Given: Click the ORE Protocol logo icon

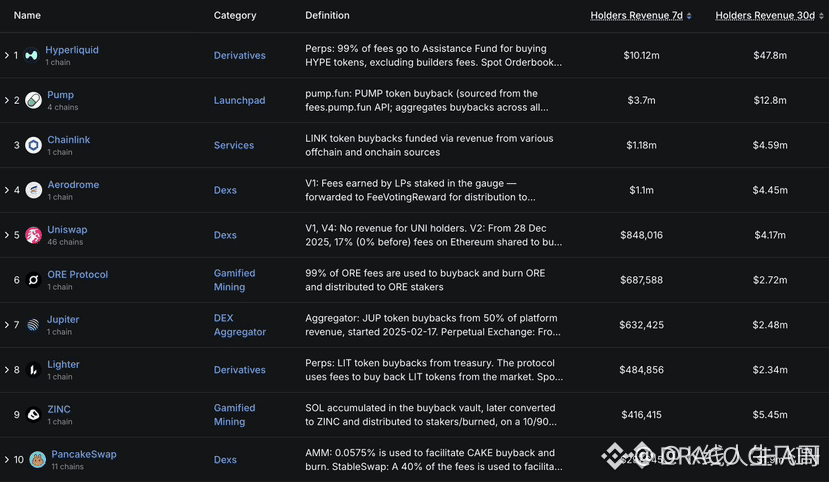Looking at the screenshot, I should click(33, 280).
